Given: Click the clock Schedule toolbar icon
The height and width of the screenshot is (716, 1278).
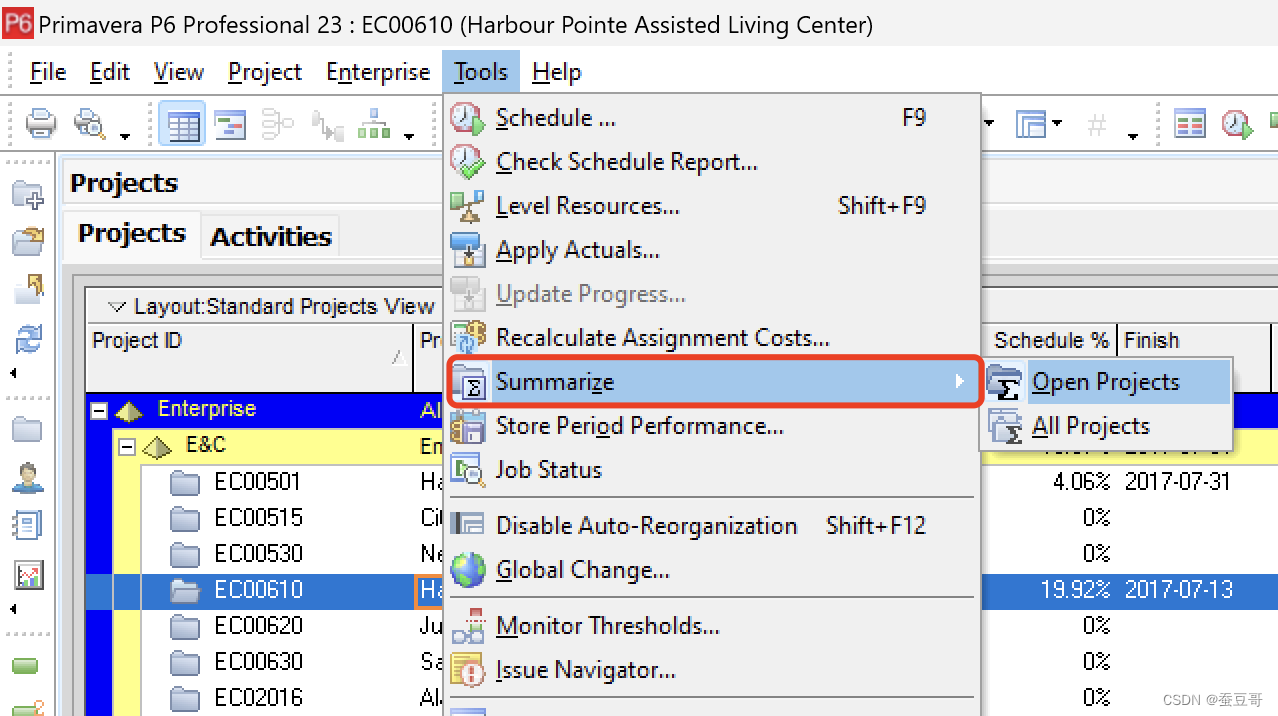Looking at the screenshot, I should 1237,124.
